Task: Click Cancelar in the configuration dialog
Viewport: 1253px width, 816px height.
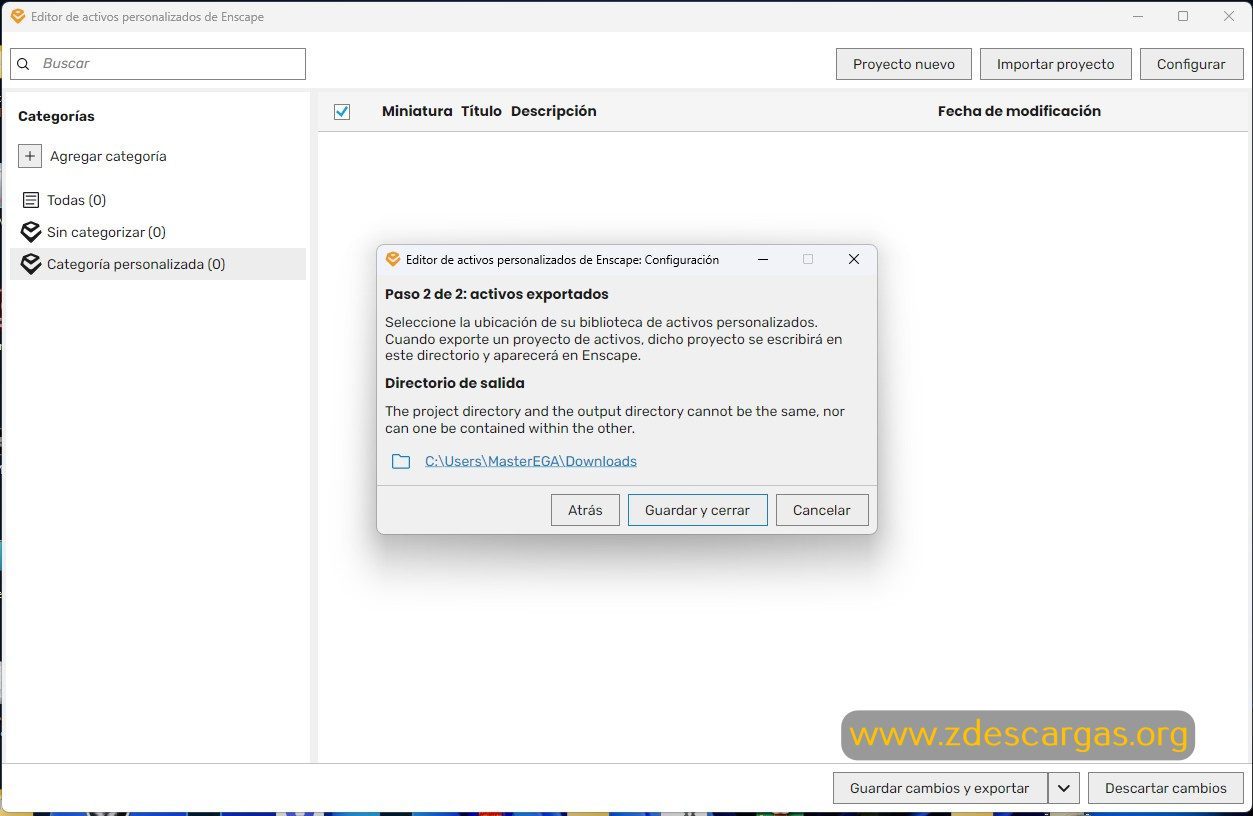Action: click(x=822, y=510)
